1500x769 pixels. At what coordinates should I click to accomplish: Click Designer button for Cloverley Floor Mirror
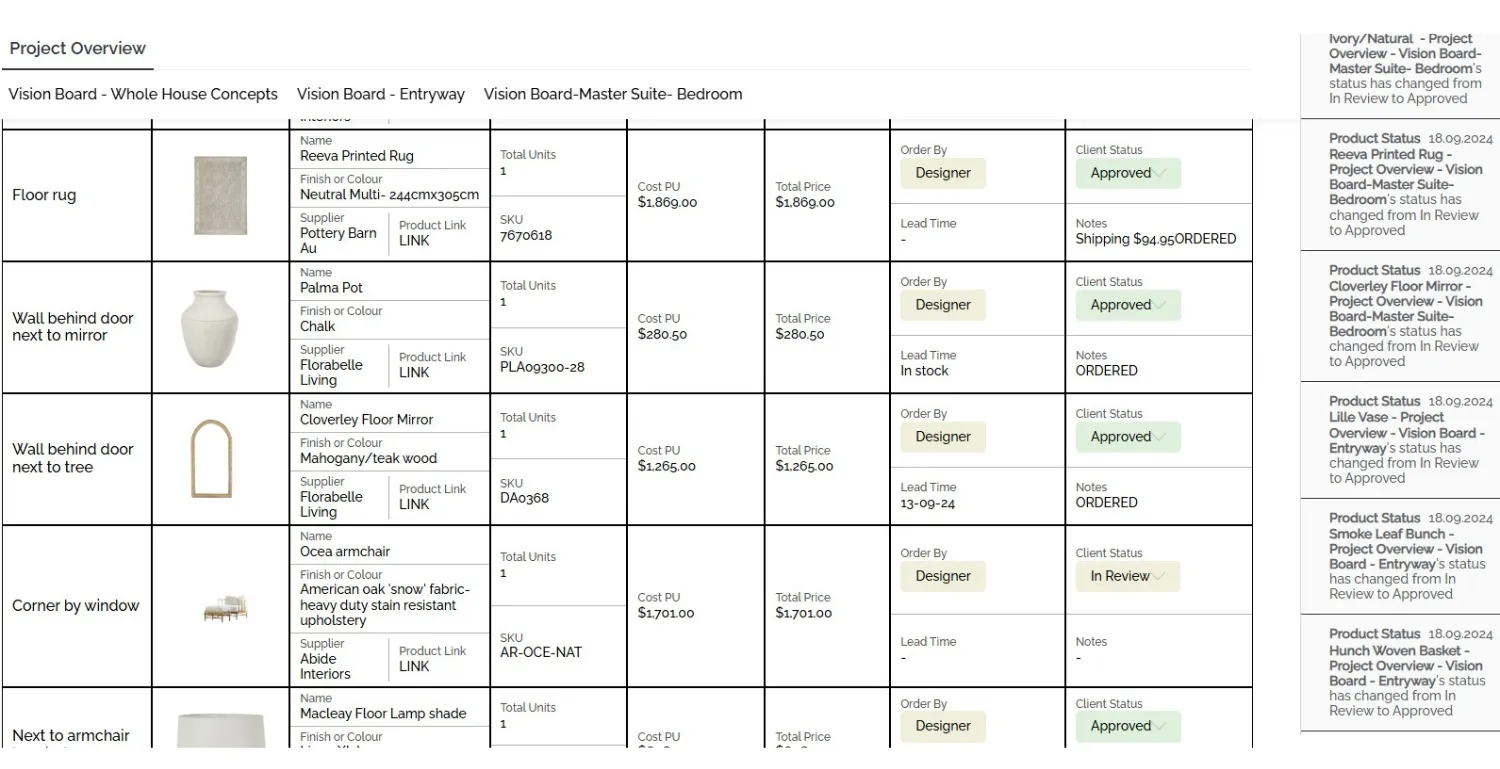[x=943, y=437]
